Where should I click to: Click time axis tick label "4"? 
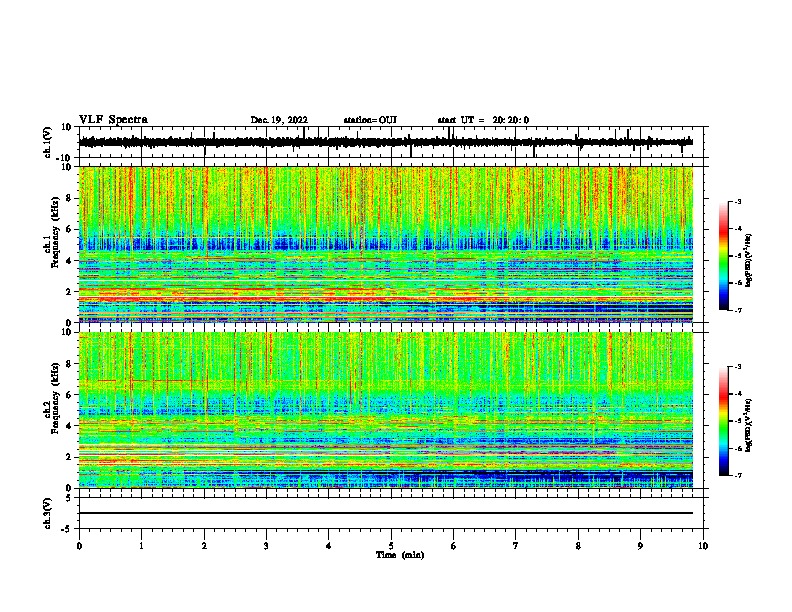(329, 546)
